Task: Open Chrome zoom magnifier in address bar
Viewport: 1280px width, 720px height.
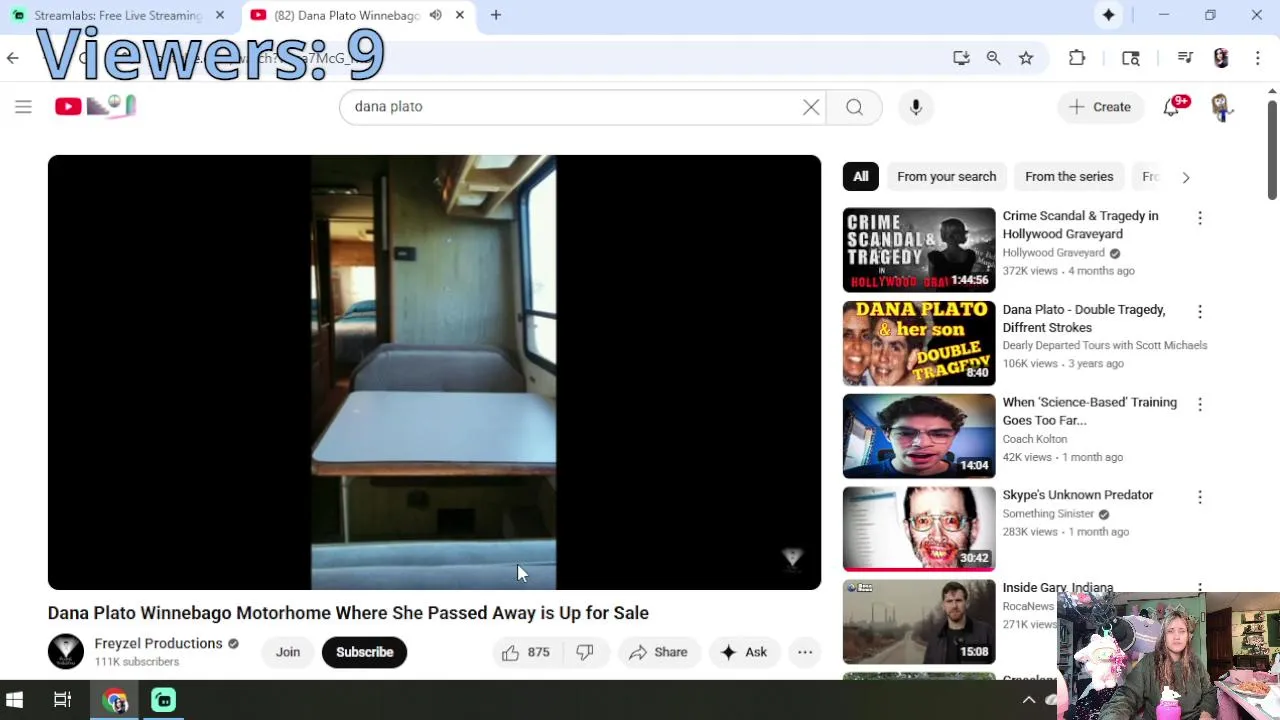Action: [993, 58]
